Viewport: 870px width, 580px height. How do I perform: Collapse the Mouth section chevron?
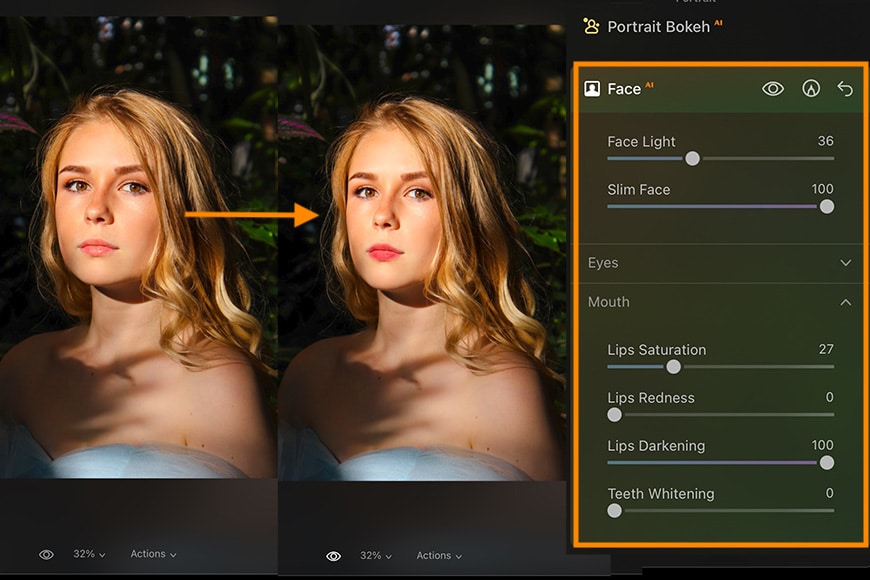coord(846,302)
